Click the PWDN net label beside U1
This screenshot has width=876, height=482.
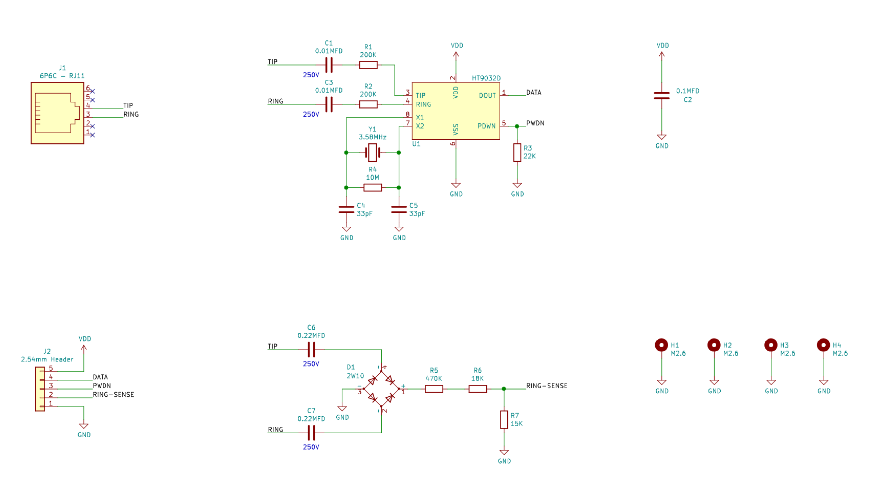pyautogui.click(x=535, y=122)
